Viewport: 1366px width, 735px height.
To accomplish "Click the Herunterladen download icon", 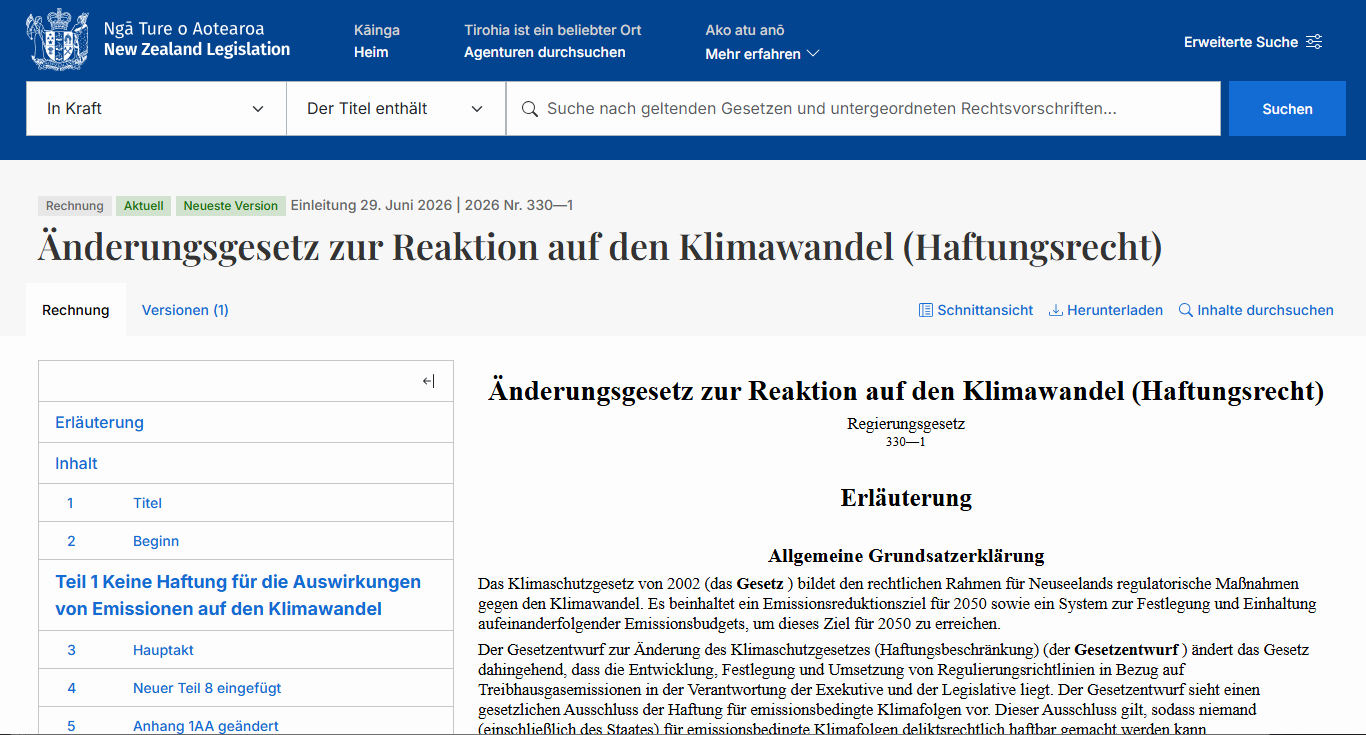I will tap(1055, 310).
